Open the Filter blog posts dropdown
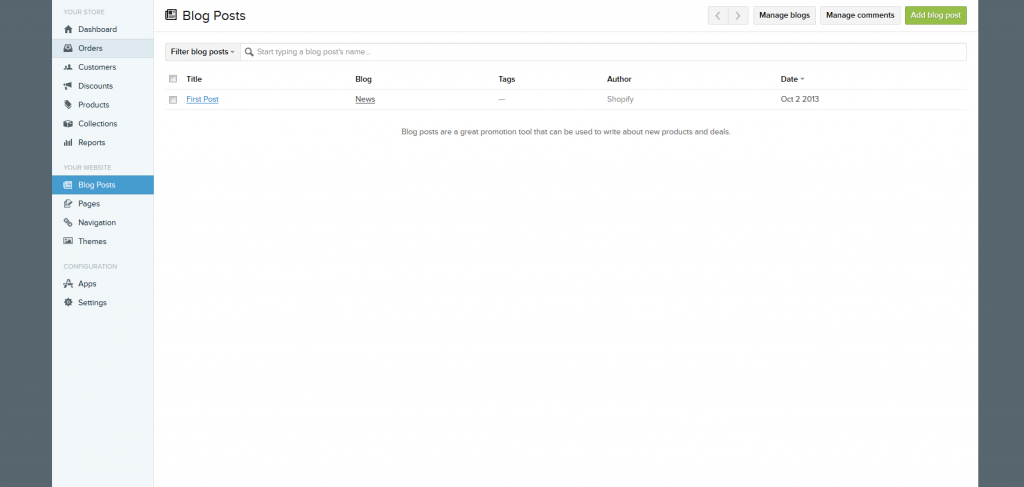 tap(202, 52)
